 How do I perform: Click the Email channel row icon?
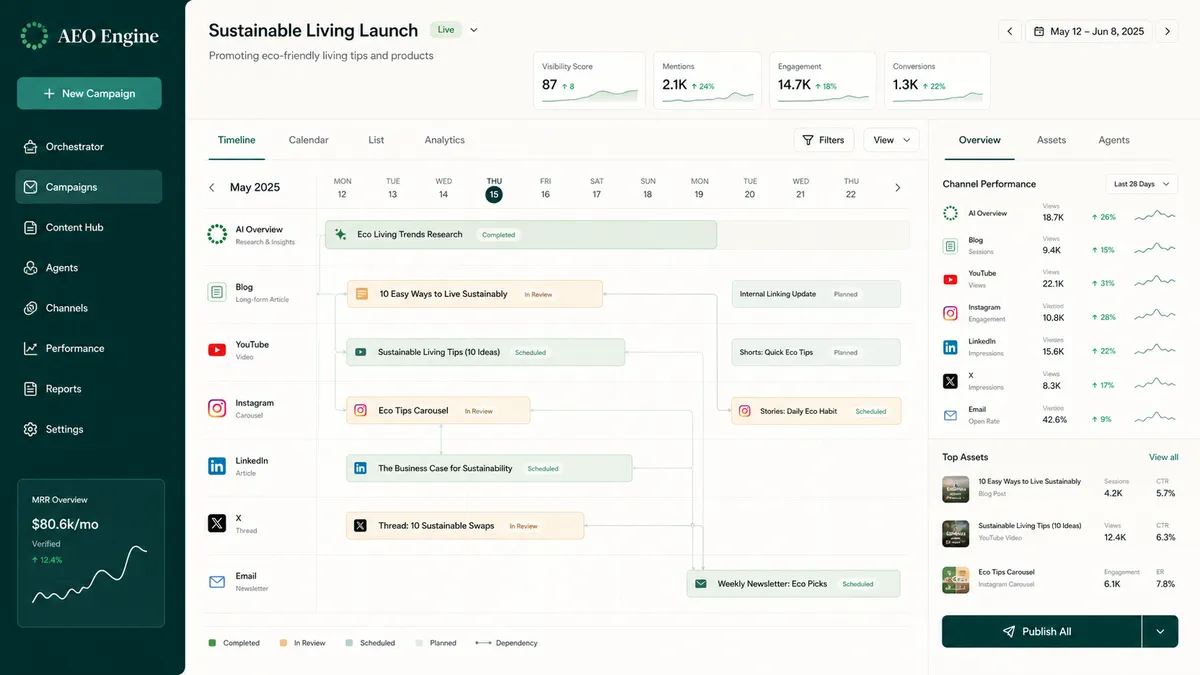[217, 581]
